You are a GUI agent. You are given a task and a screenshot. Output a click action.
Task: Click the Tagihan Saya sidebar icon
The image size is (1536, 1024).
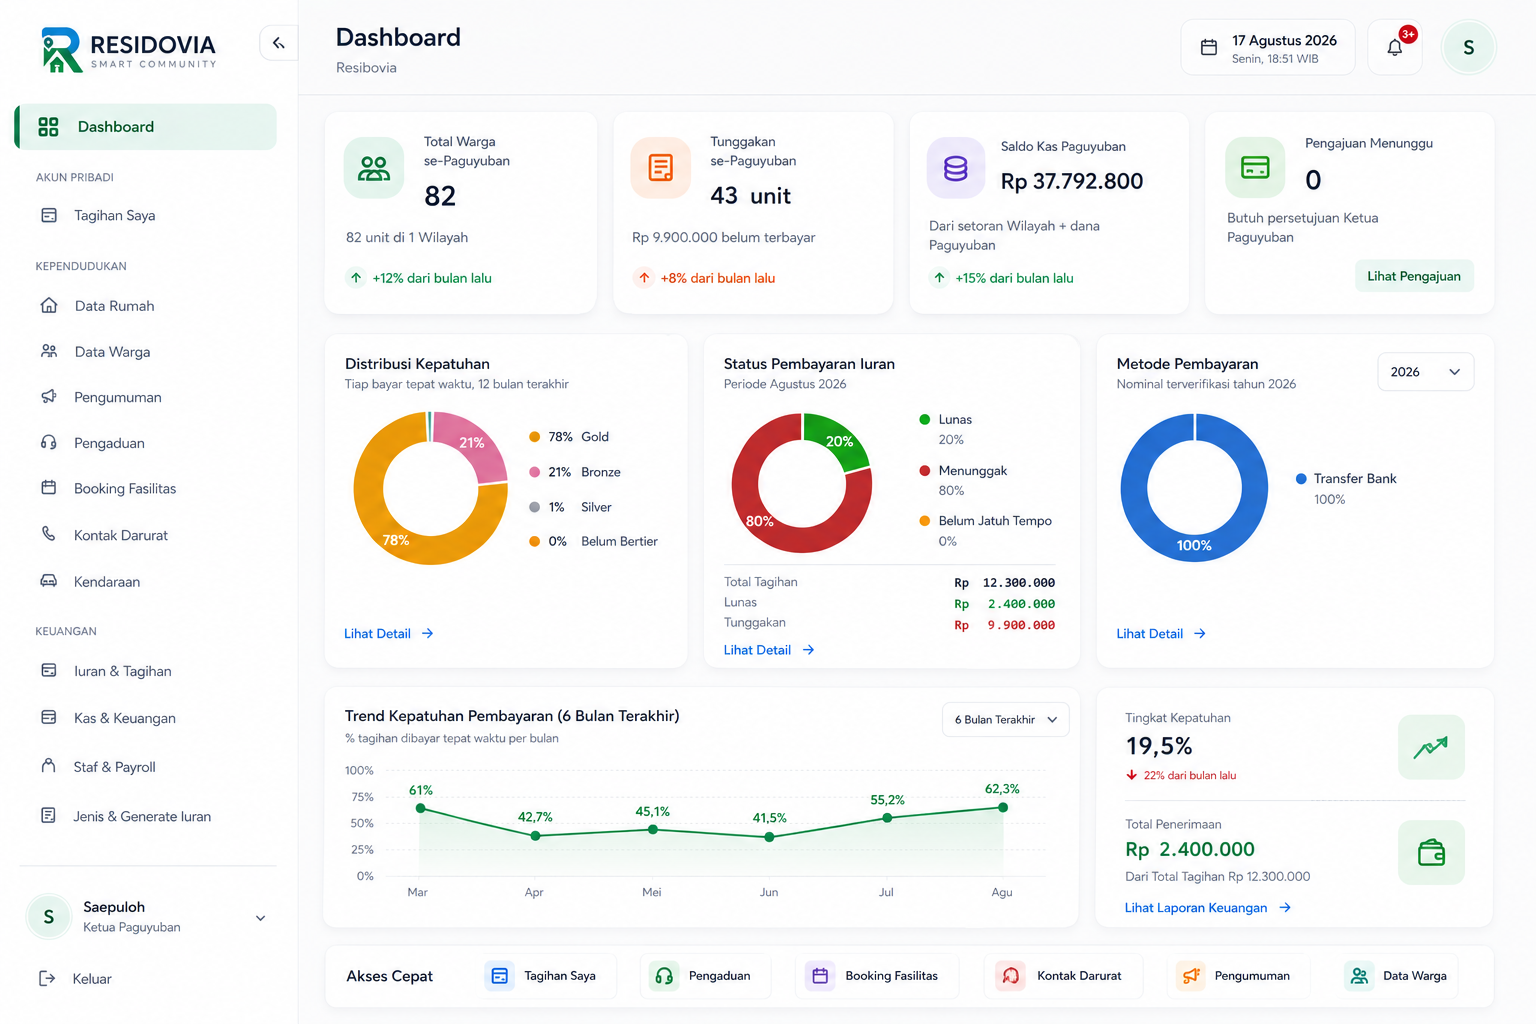pos(49,215)
